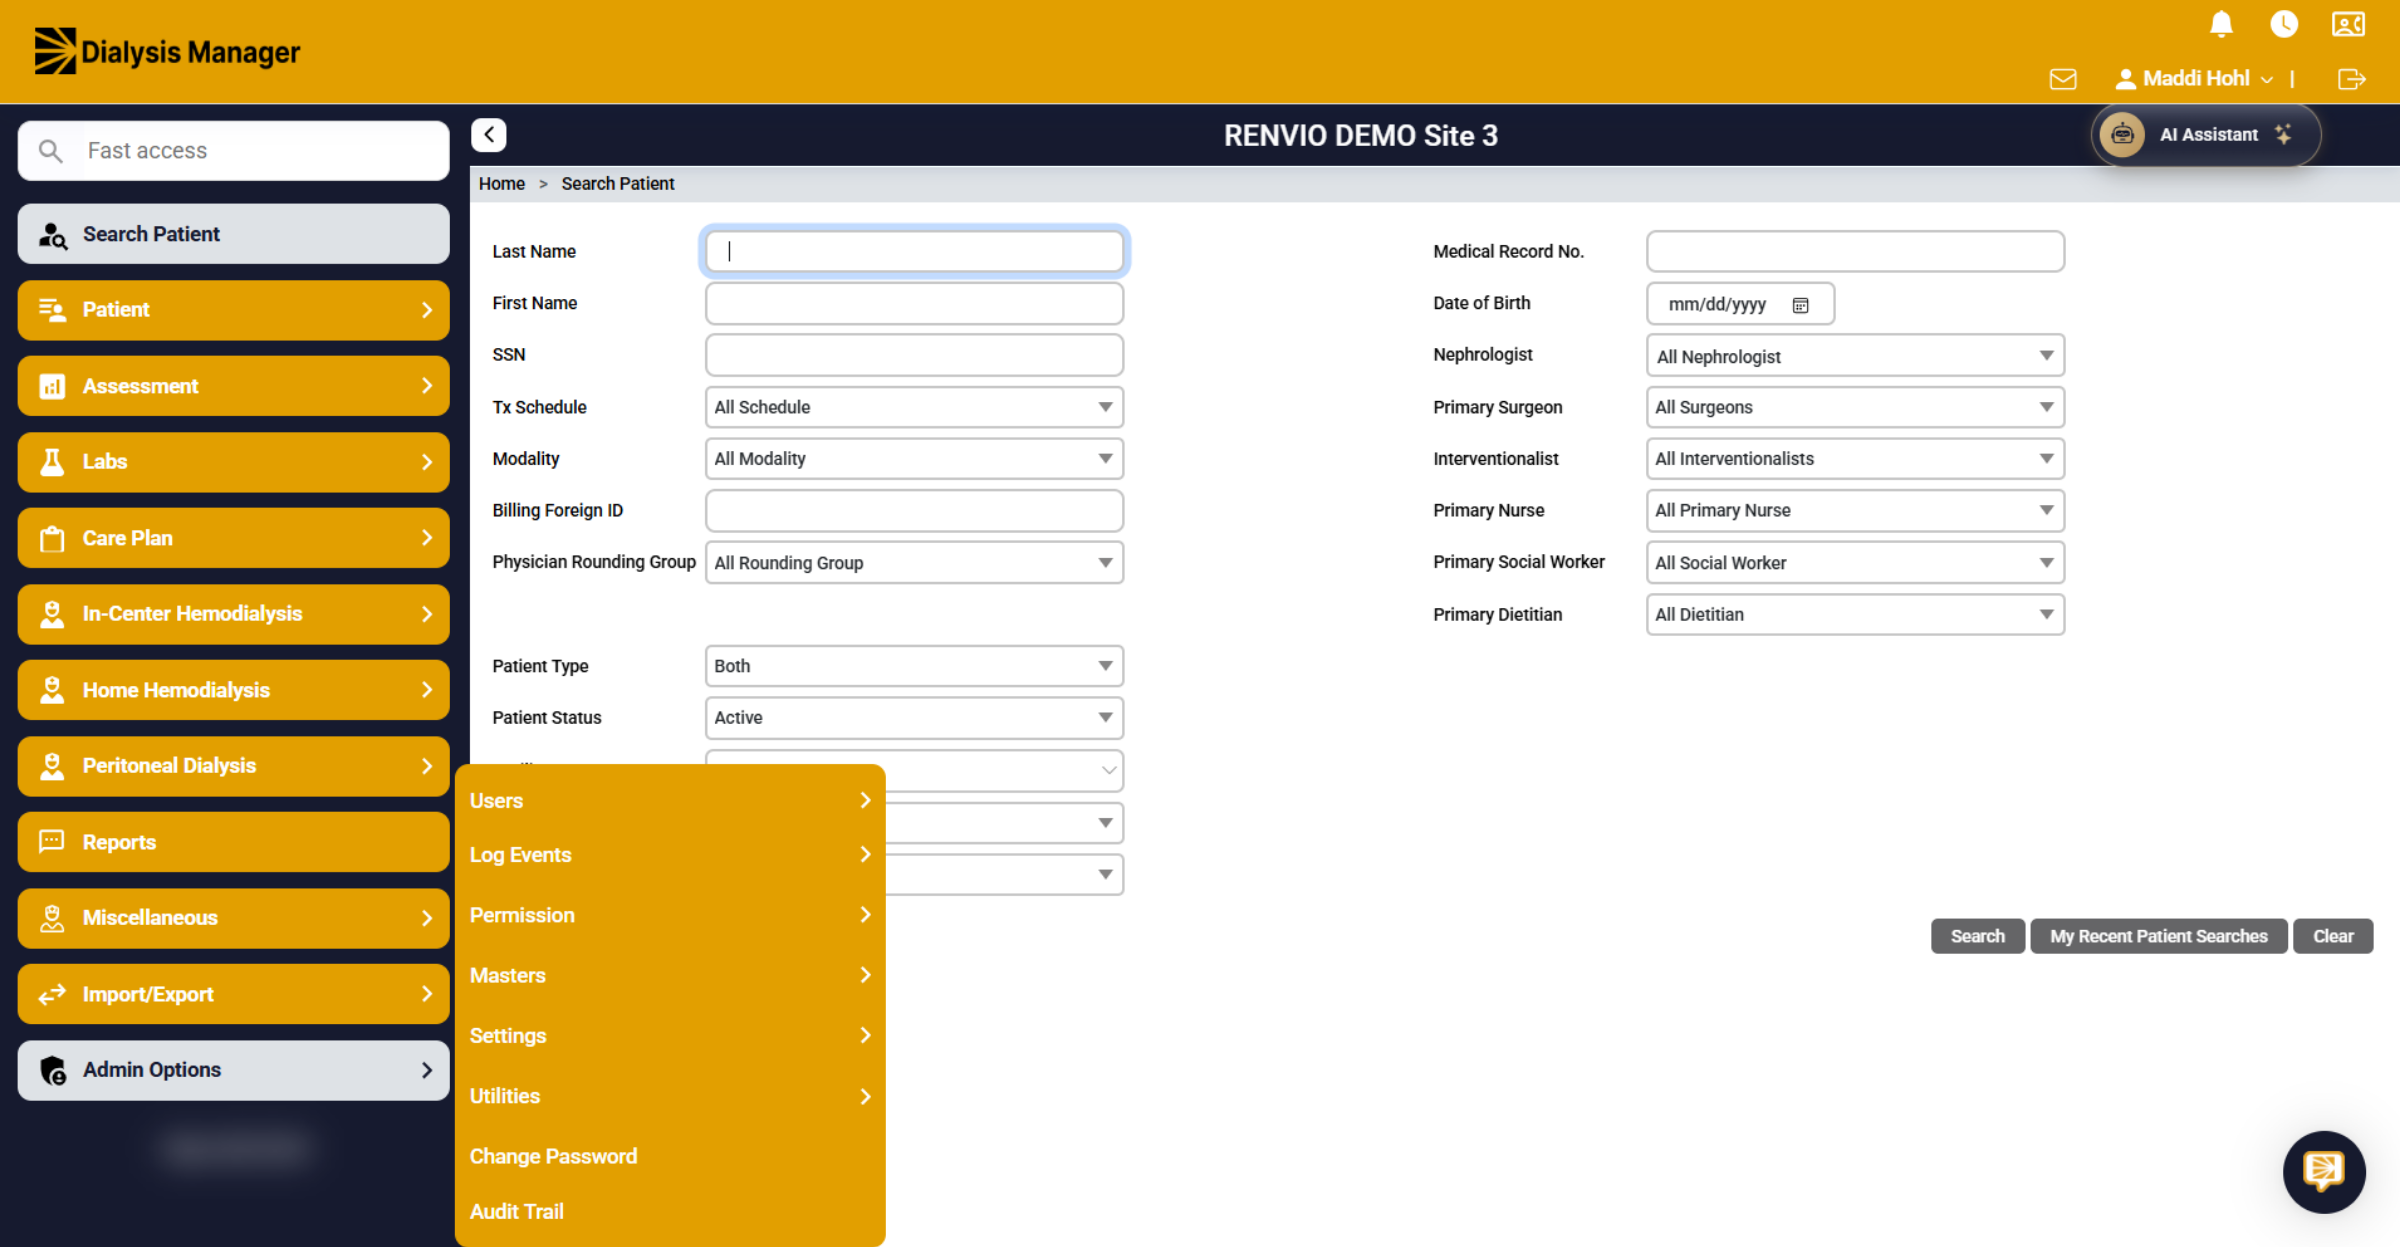Viewport: 2400px width, 1247px height.
Task: Open the Date of Birth calendar picker icon
Action: tap(1800, 305)
